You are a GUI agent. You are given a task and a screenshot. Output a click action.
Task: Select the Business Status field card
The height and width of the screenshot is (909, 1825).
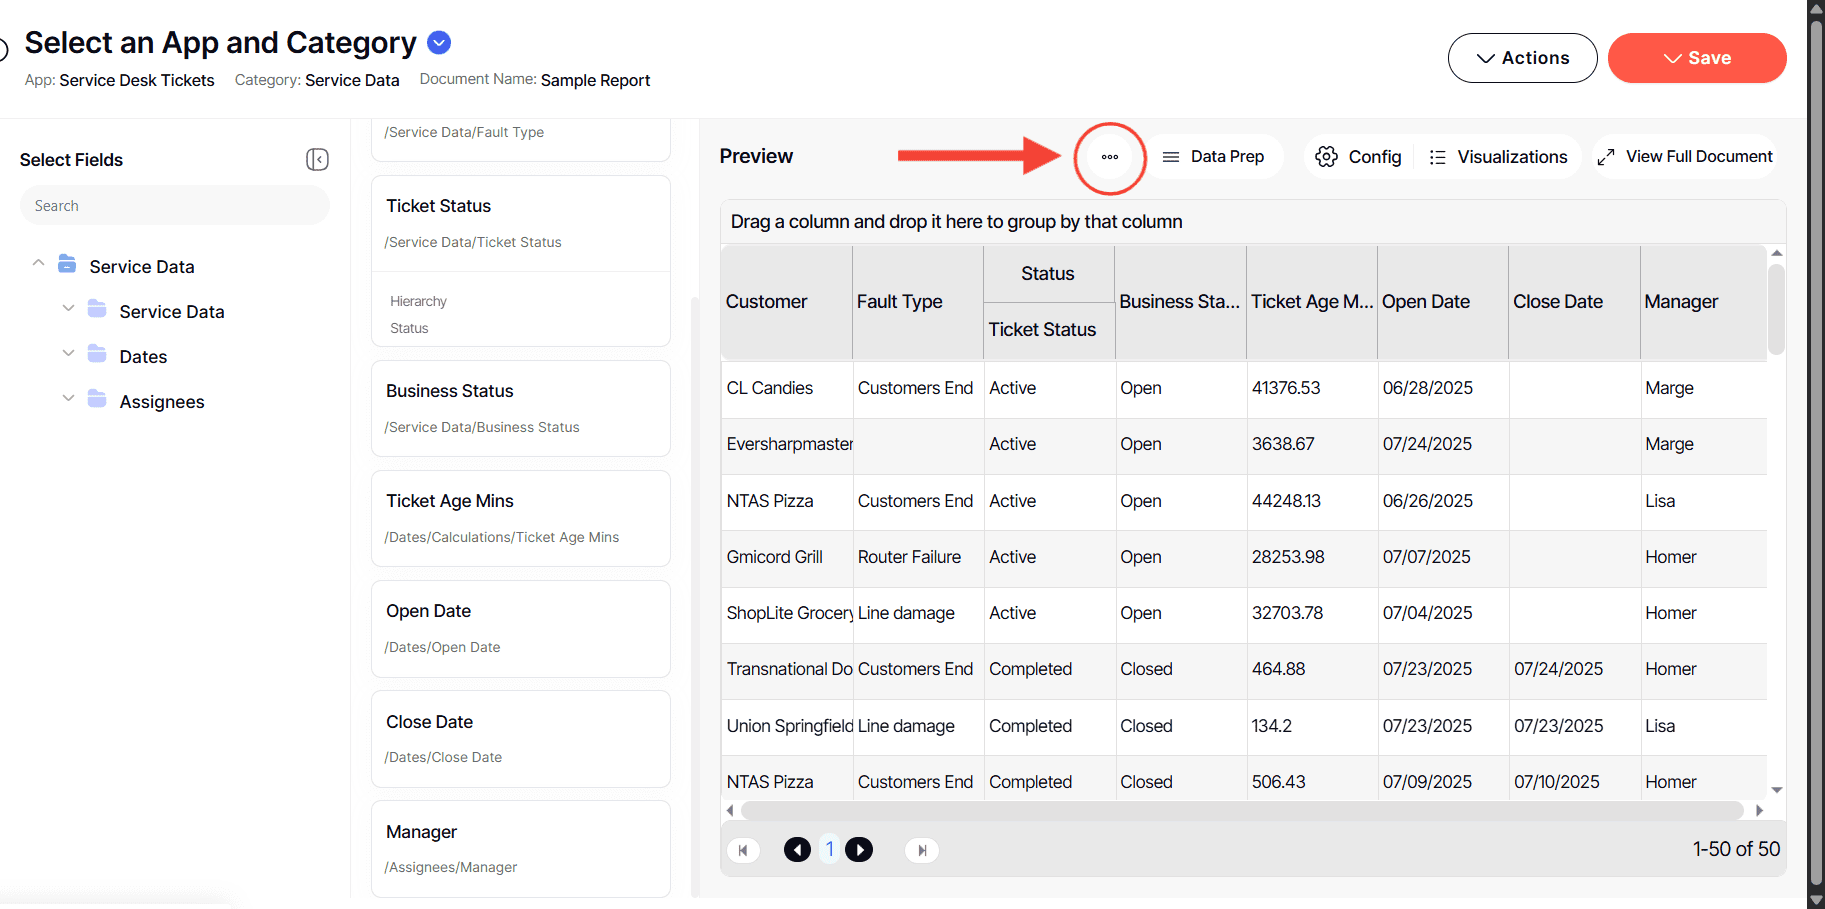[521, 408]
